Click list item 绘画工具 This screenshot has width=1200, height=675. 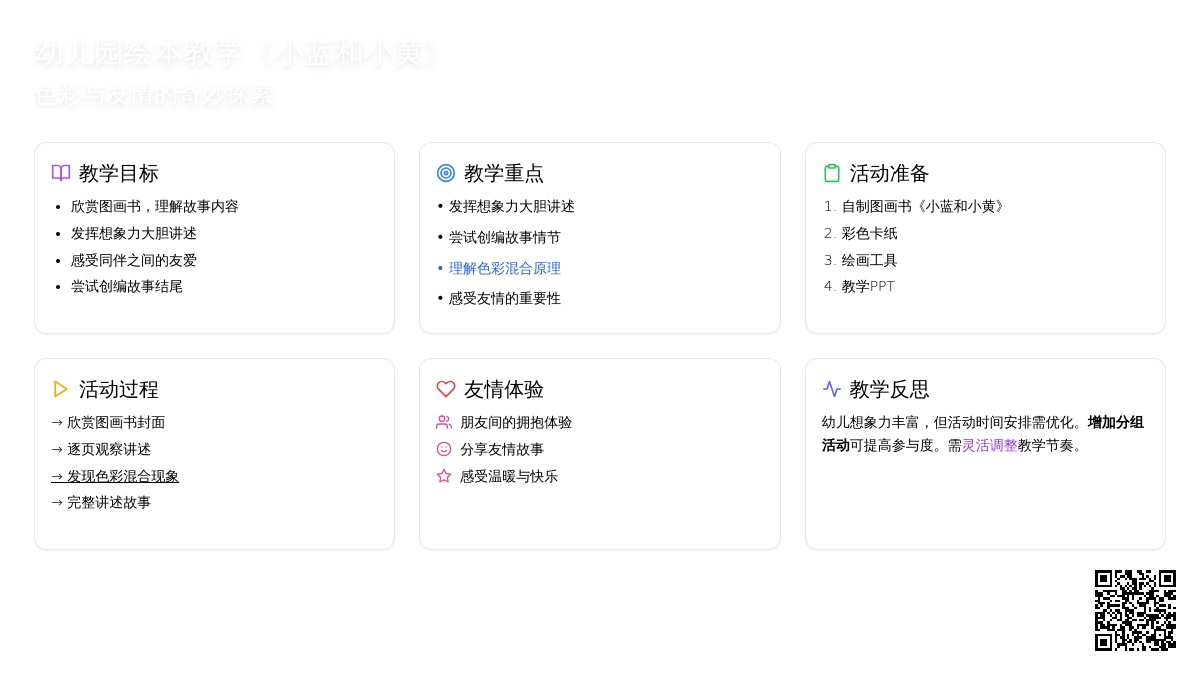870,260
